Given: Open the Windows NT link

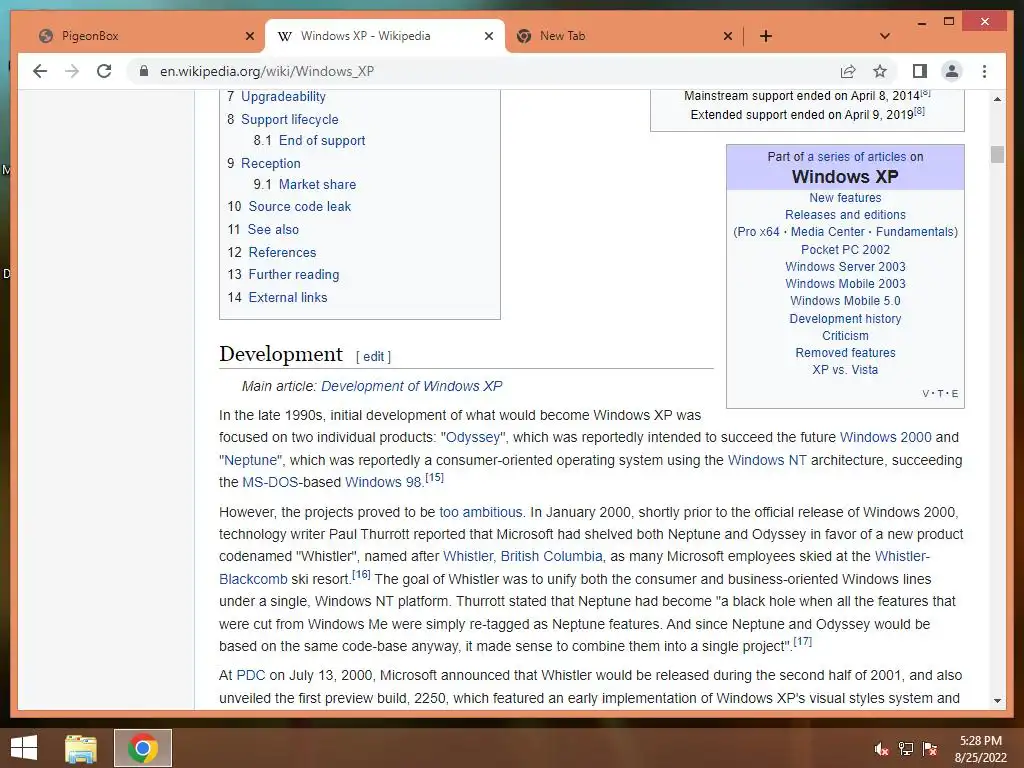Looking at the screenshot, I should point(767,460).
